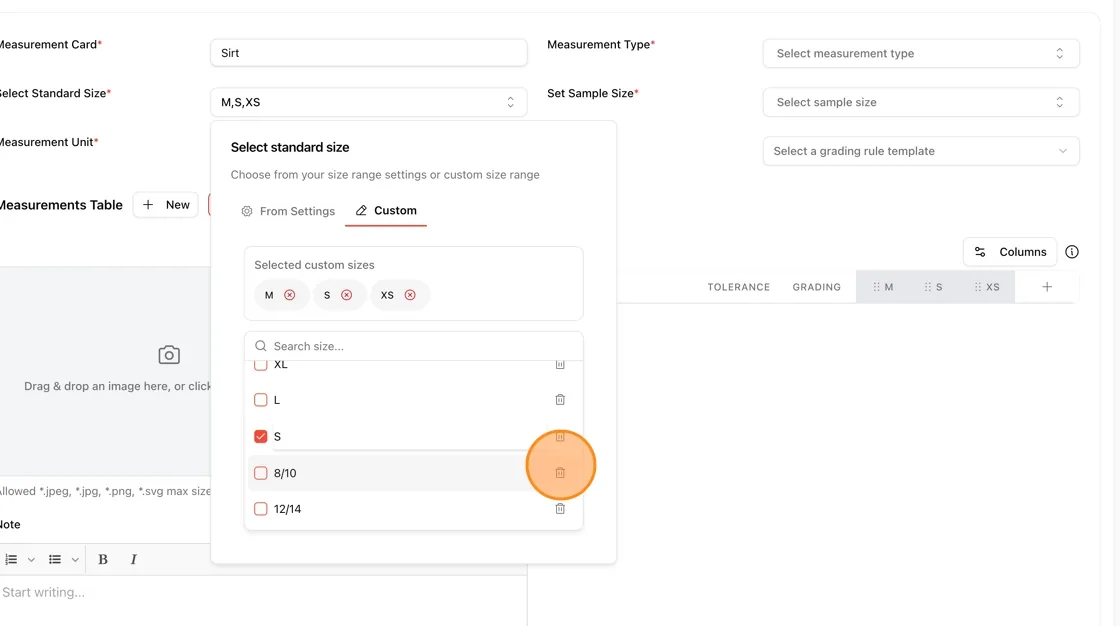
Task: Remove the M chip from selected sizes
Action: [289, 295]
